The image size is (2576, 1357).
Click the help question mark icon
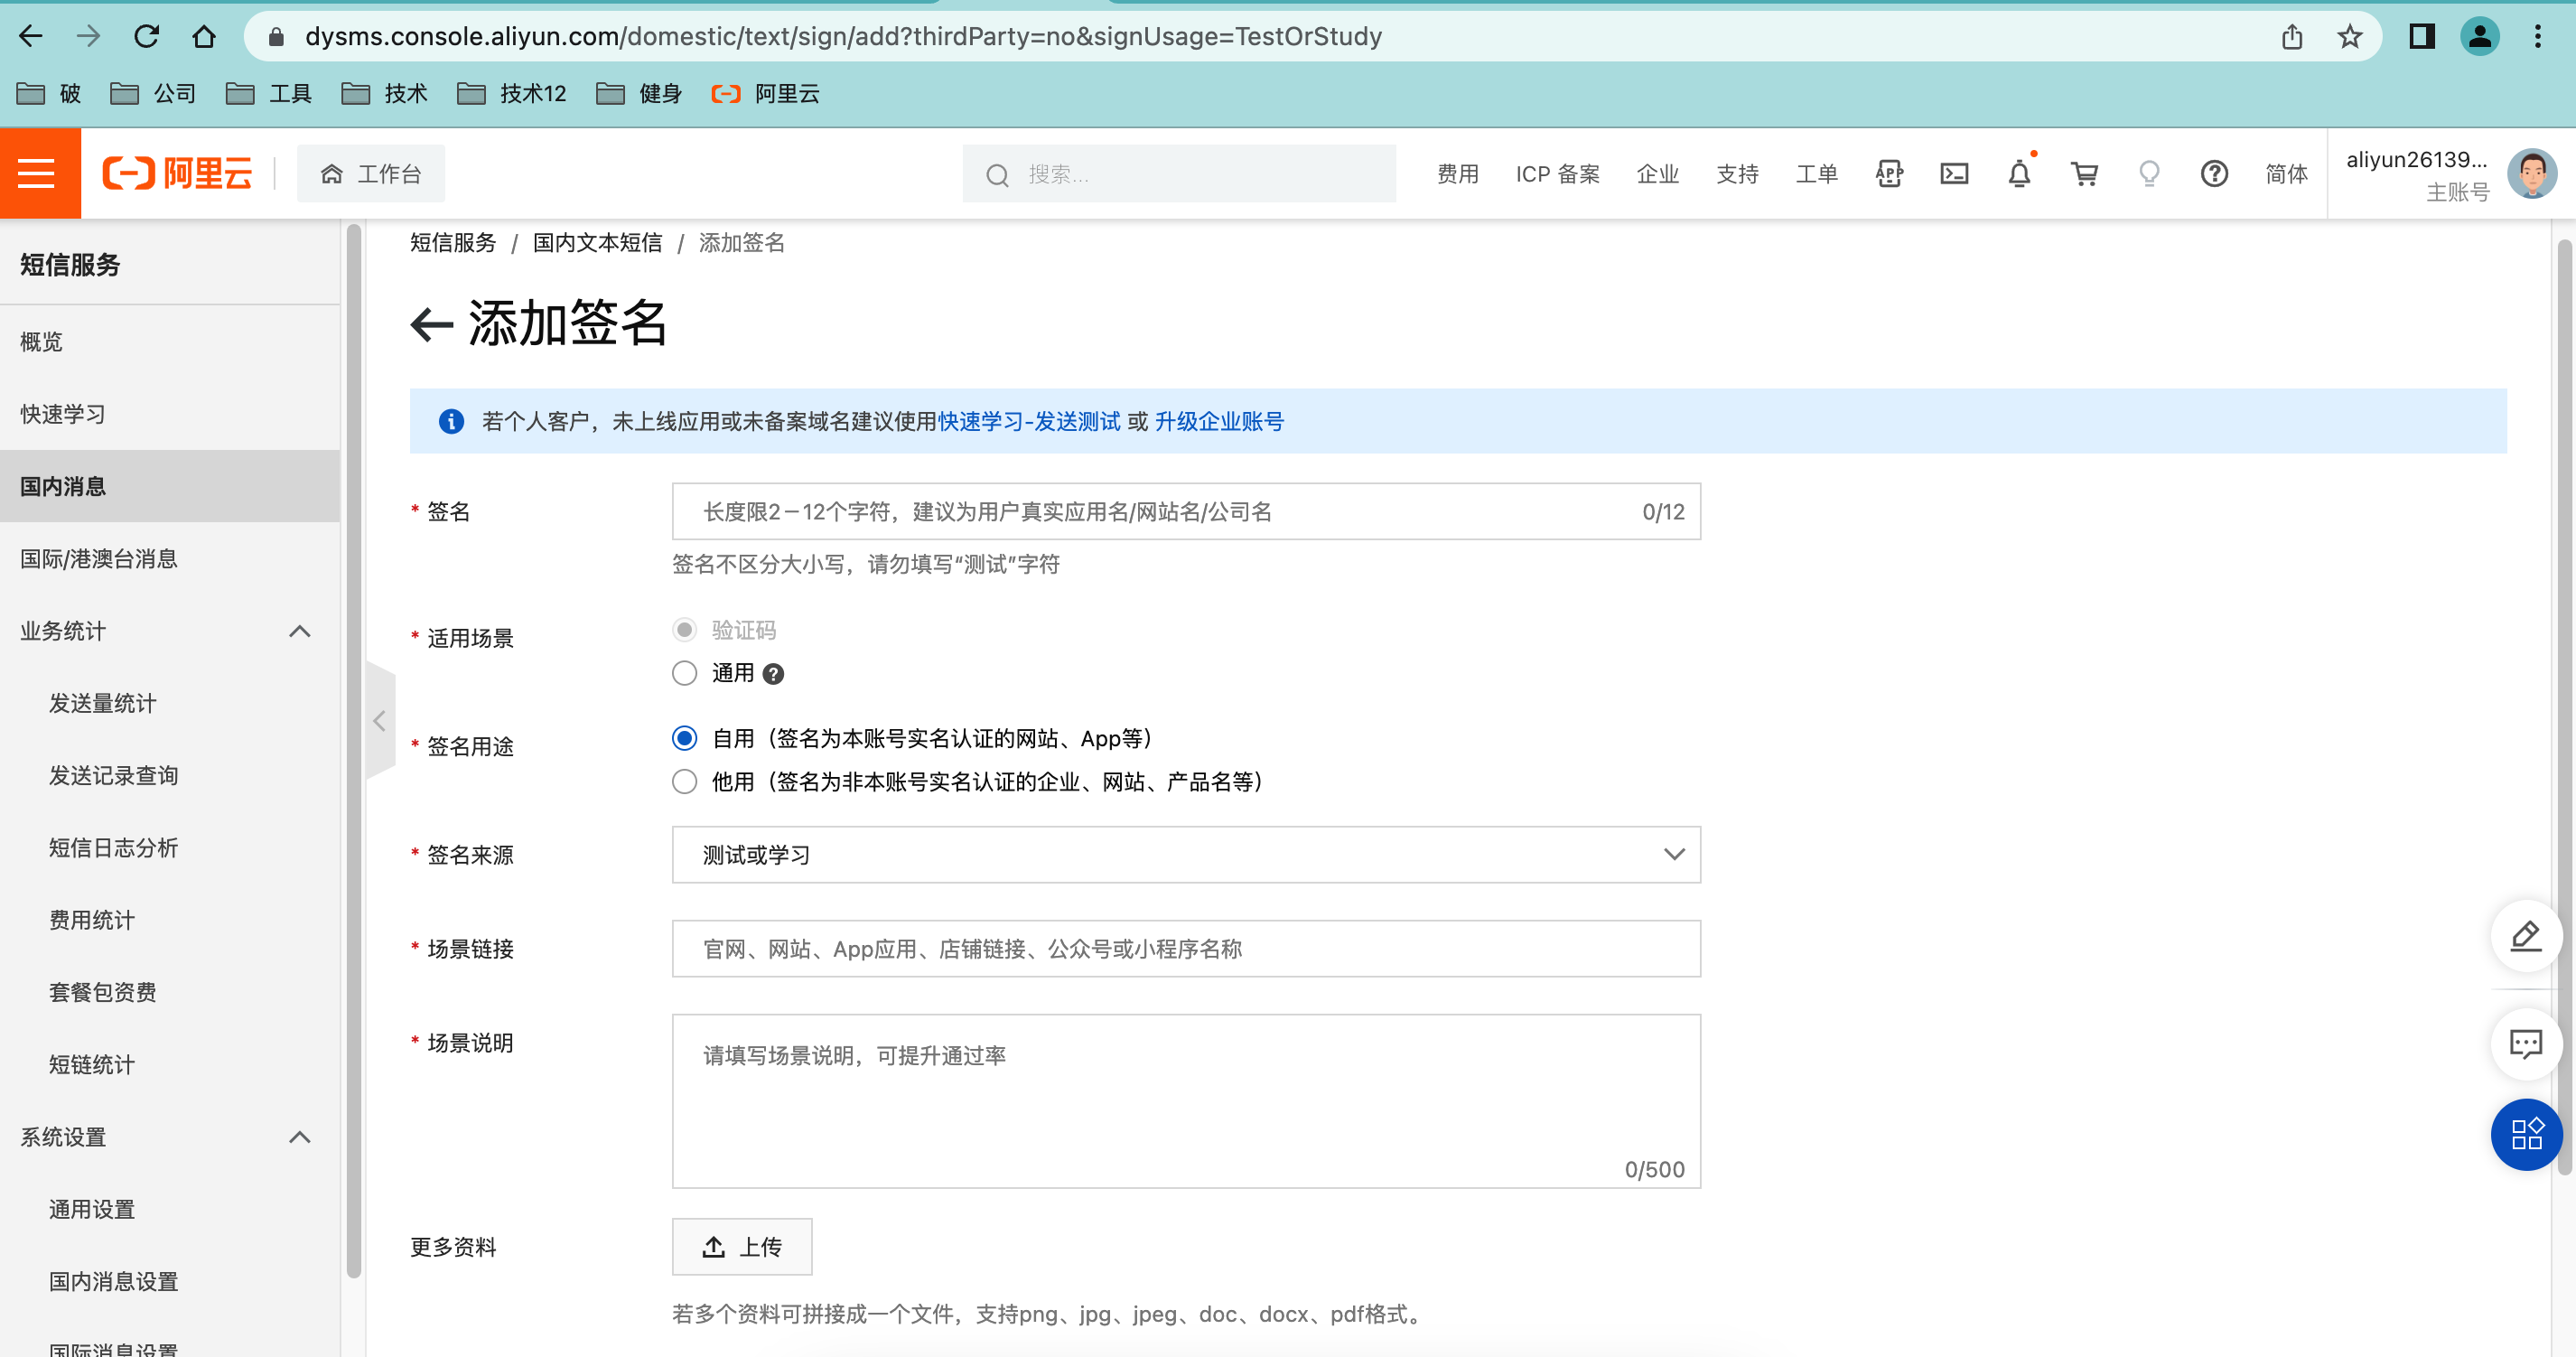[x=2213, y=174]
